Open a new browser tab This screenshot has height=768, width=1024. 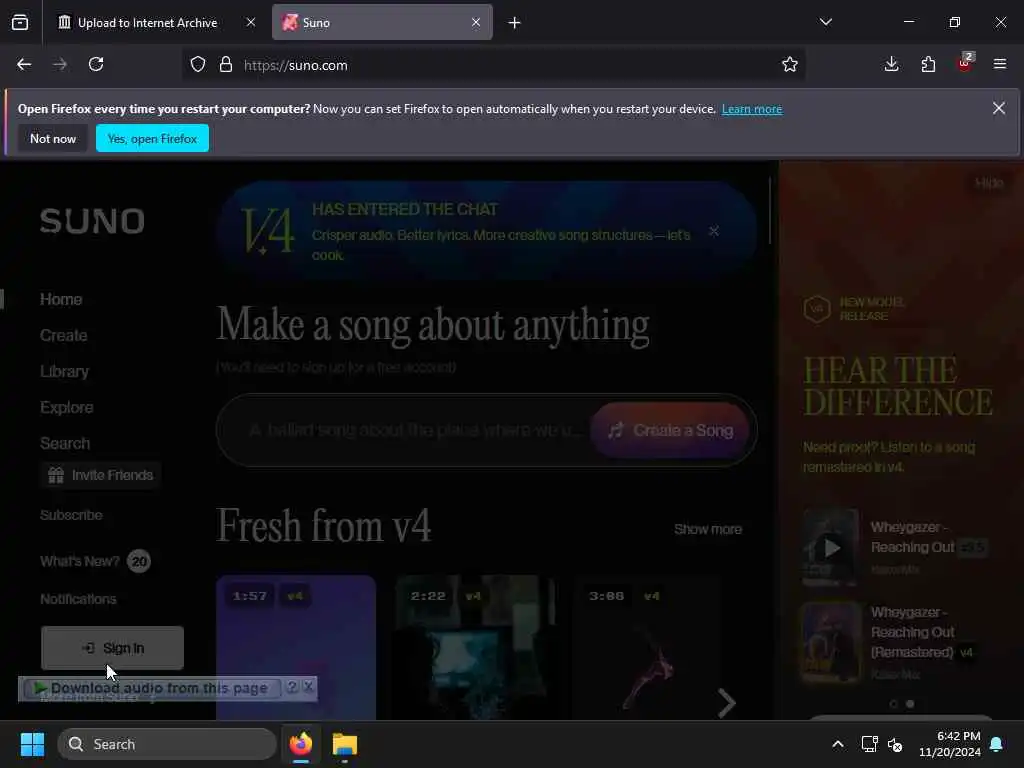515,23
